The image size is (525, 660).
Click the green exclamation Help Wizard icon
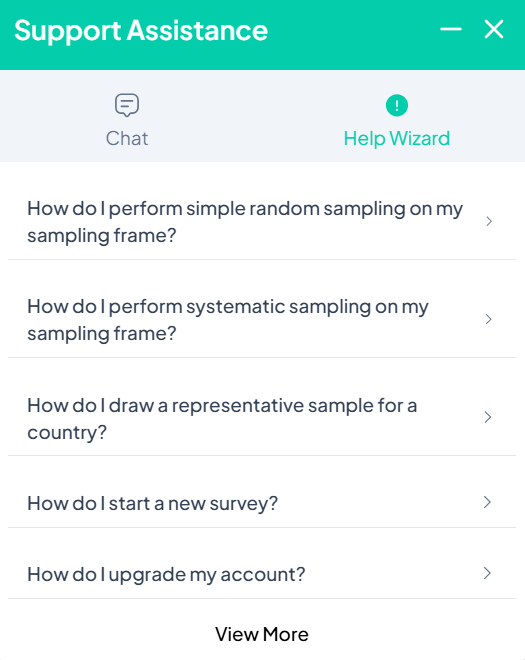tap(397, 105)
